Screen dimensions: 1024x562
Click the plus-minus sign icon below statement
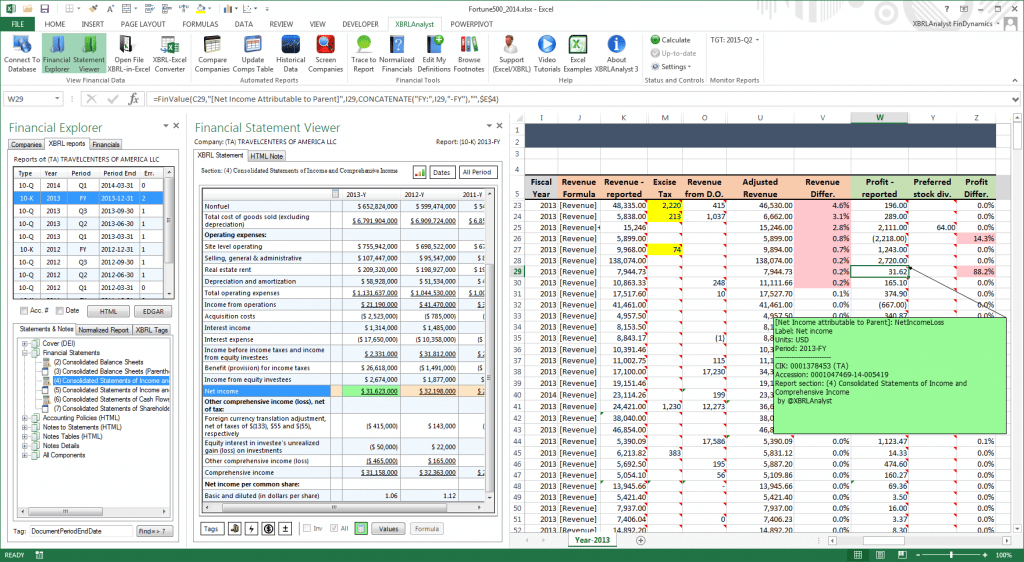tap(285, 529)
